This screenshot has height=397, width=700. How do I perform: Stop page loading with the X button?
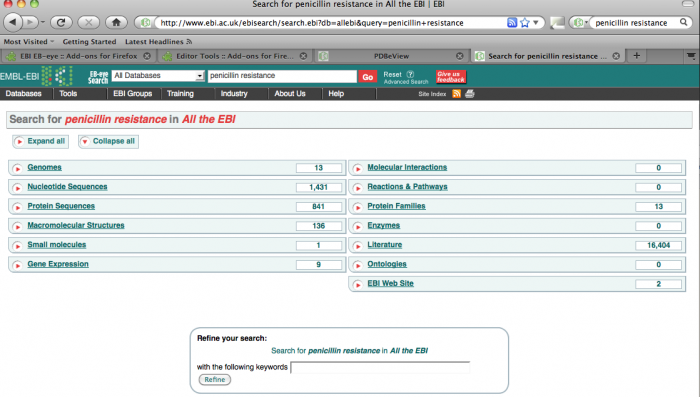(x=88, y=22)
